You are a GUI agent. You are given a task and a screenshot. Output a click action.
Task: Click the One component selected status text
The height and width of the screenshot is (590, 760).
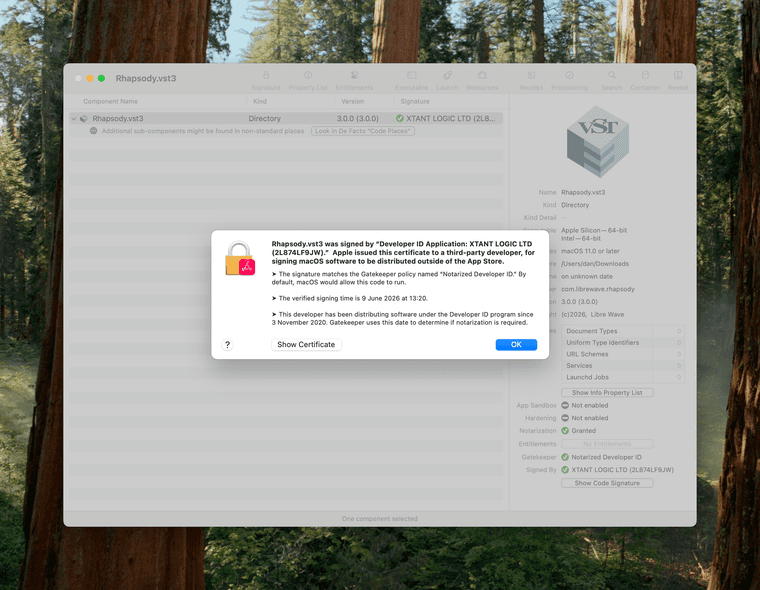pos(380,519)
